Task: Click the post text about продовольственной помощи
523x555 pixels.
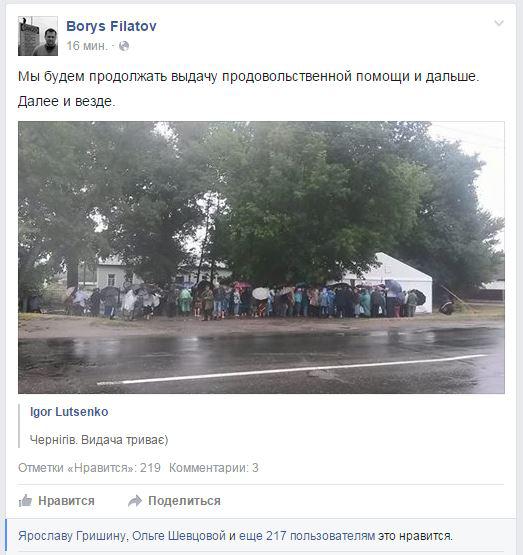Action: pos(248,76)
